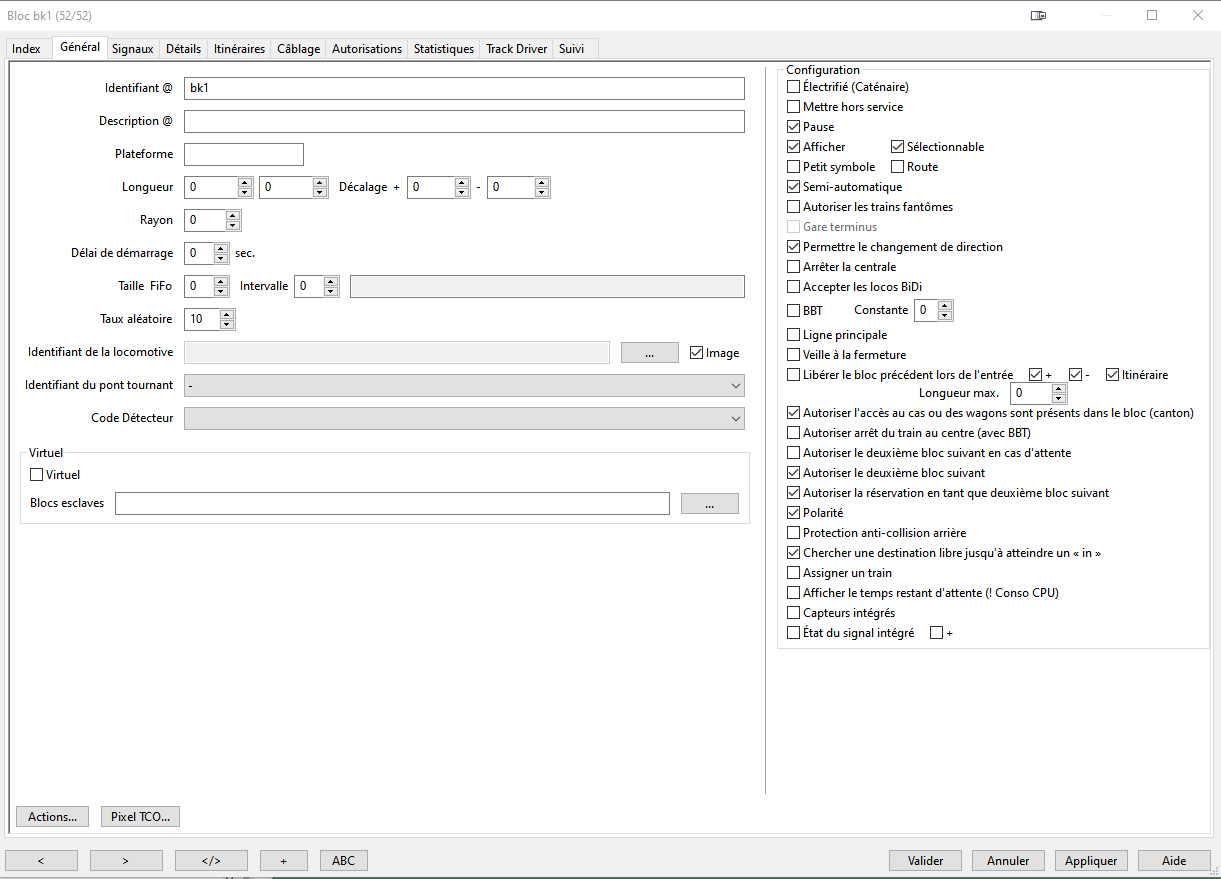The height and width of the screenshot is (879, 1221).
Task: Click the previous block '<' button
Action: [41, 860]
